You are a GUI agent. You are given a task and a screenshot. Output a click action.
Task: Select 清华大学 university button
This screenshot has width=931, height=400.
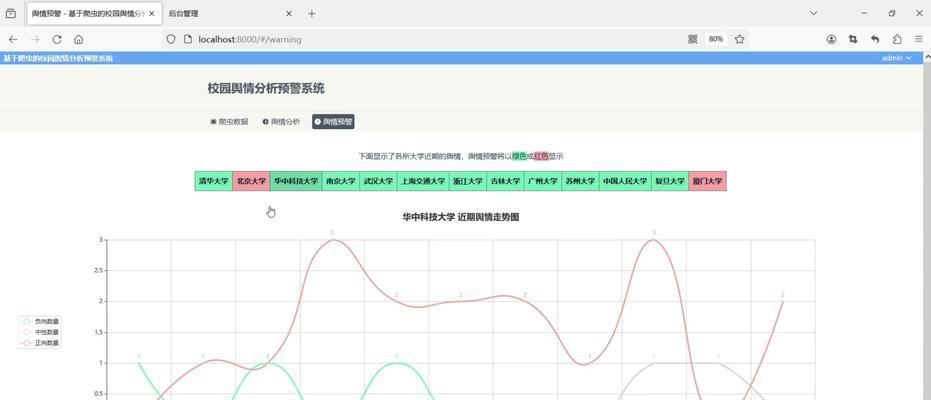pyautogui.click(x=214, y=181)
